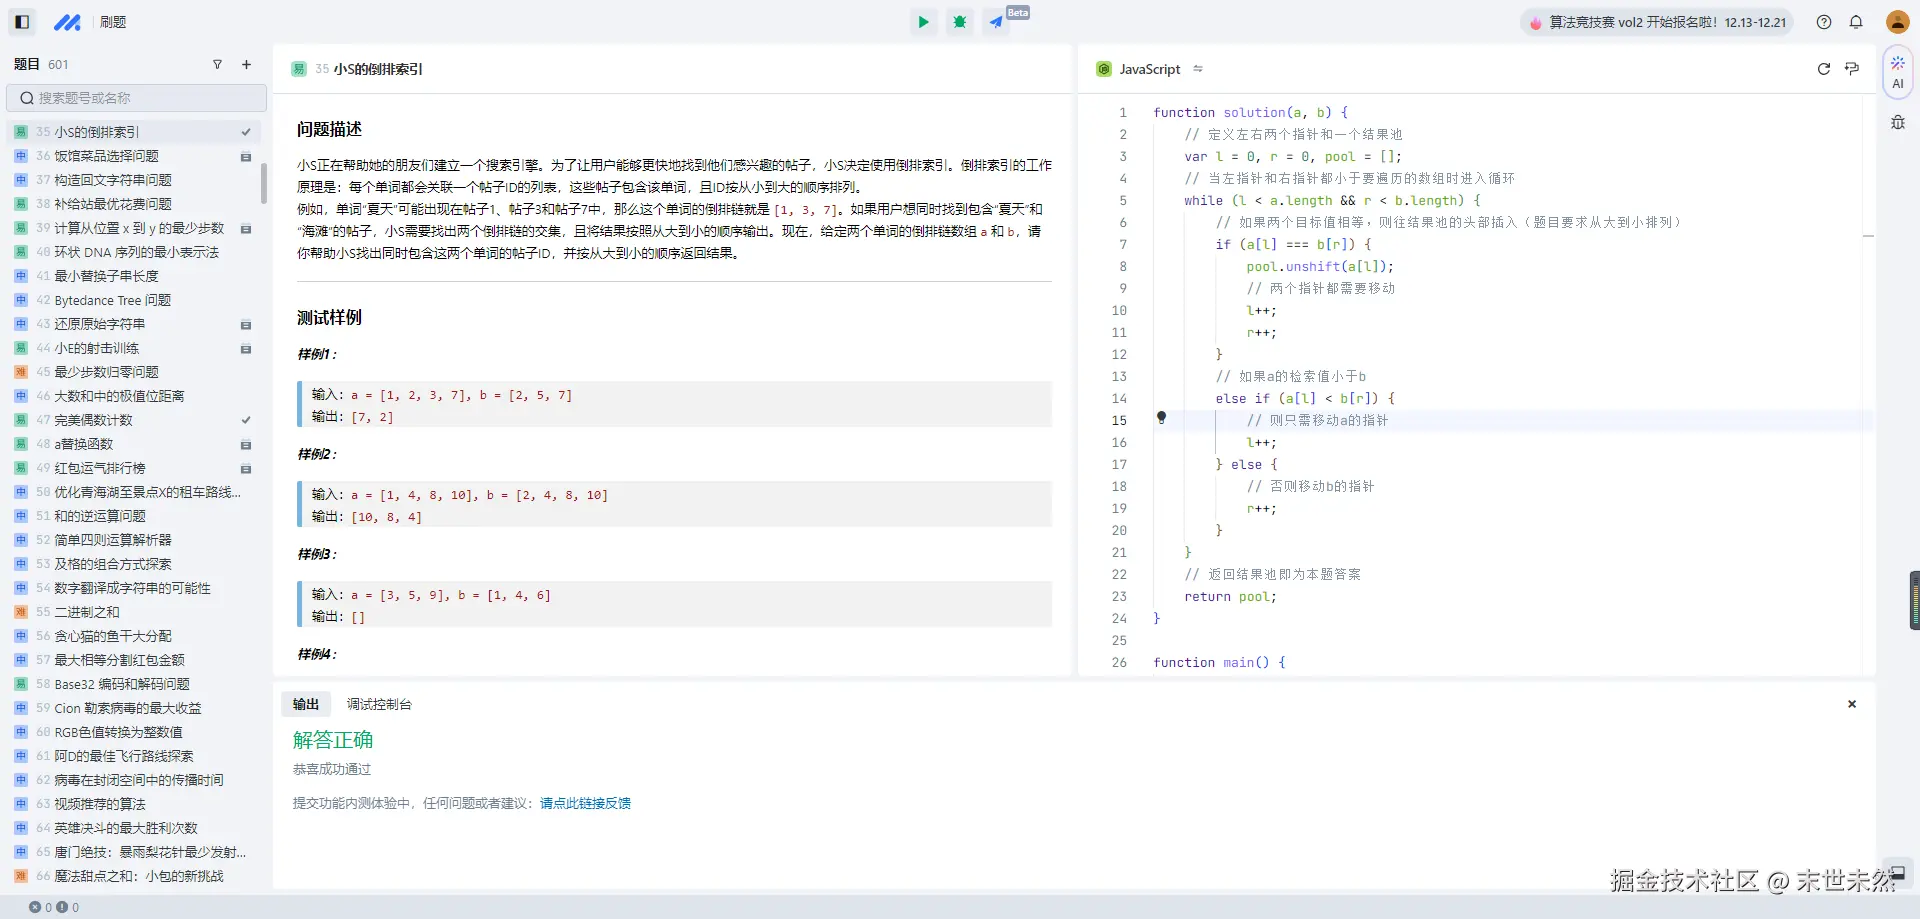Toggle the breakpoint lightbulb on line 15
The height and width of the screenshot is (919, 1920).
[x=1161, y=417]
